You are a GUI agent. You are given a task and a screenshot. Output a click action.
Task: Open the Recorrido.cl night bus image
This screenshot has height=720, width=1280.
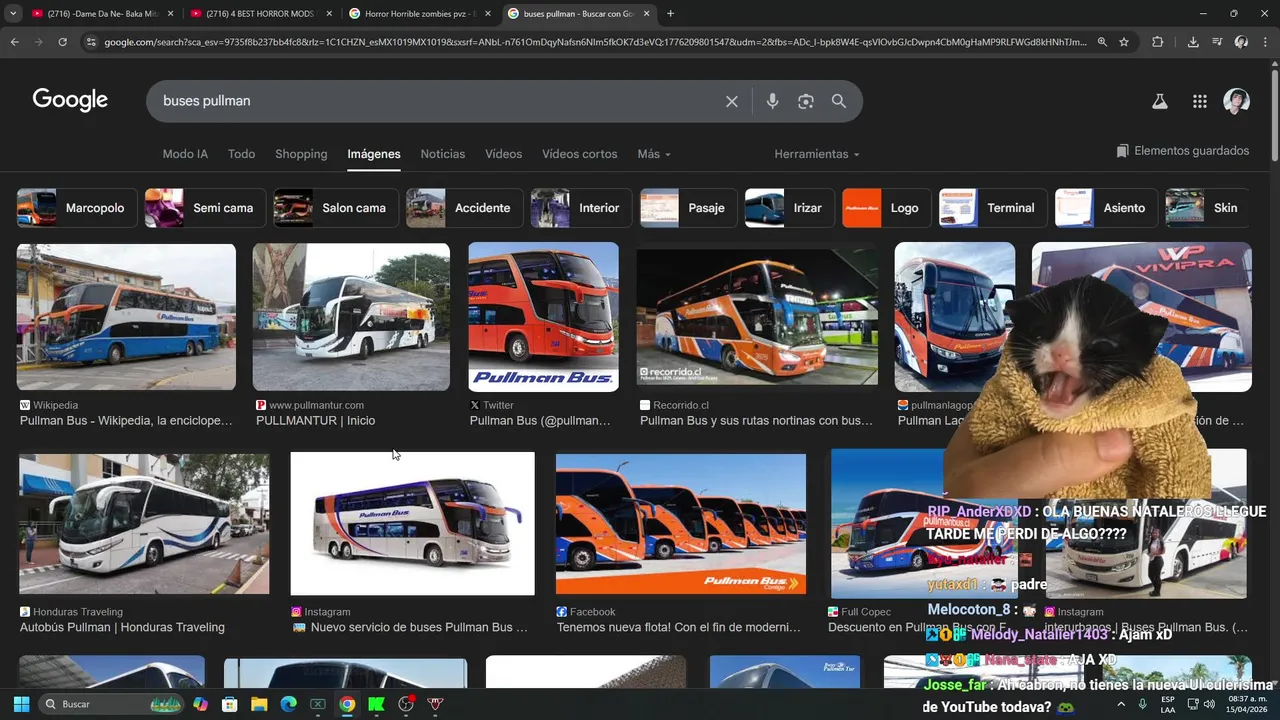click(757, 316)
